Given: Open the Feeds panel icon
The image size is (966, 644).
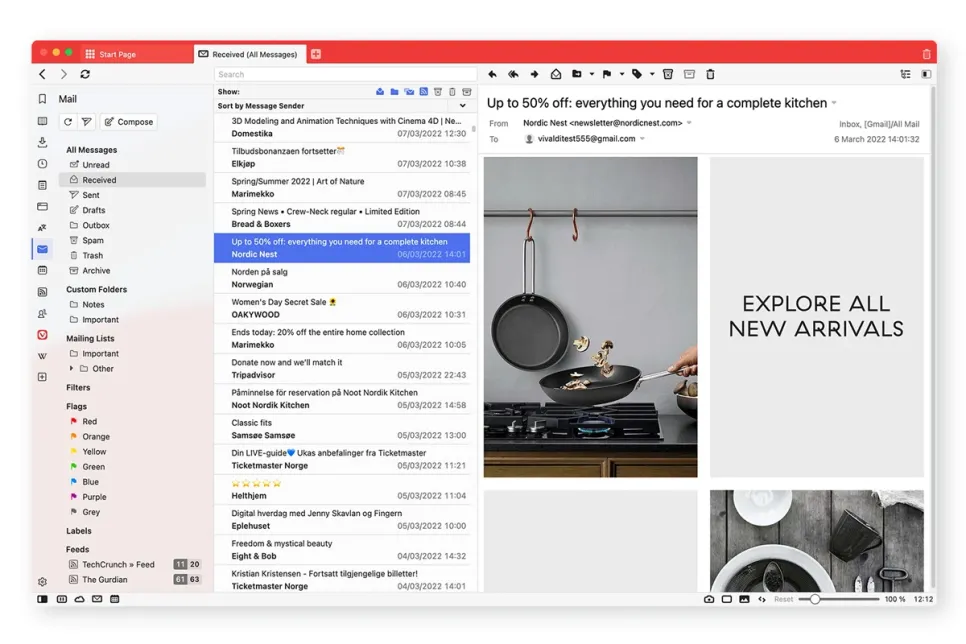Looking at the screenshot, I should coord(43,291).
